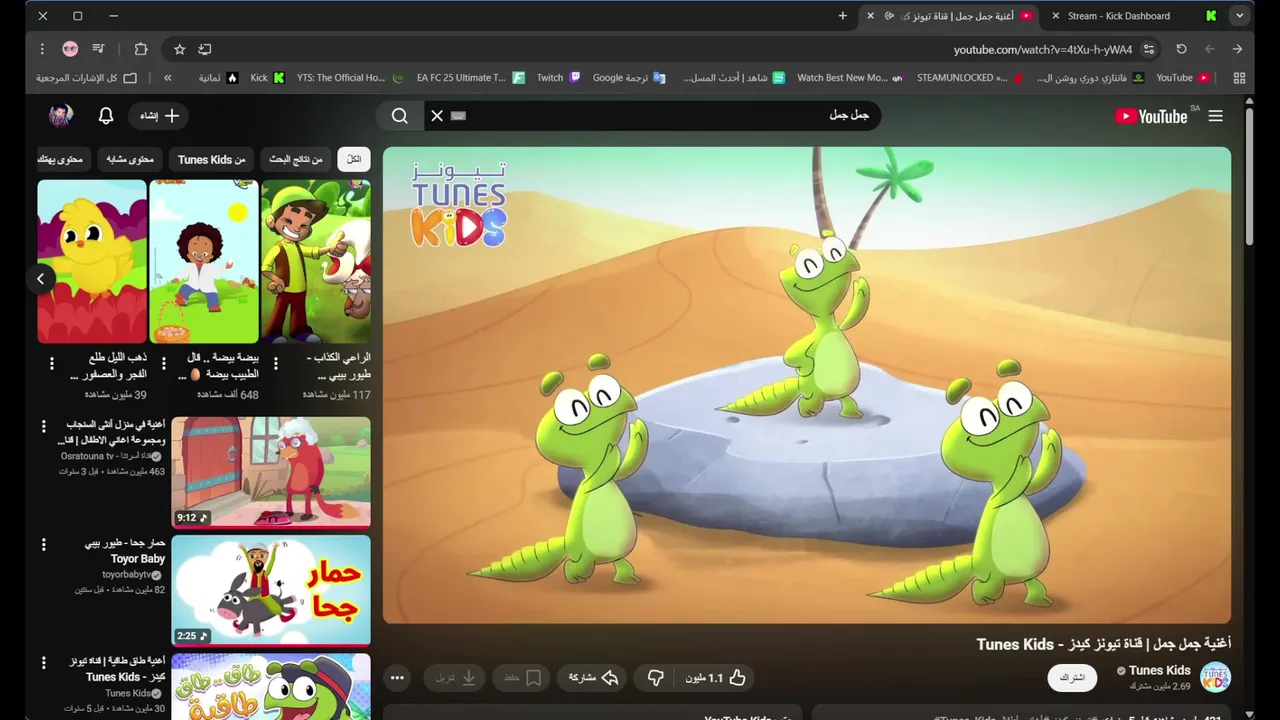This screenshot has width=1280, height=720.
Task: Open Chrome three-dot menu
Action: (x=42, y=49)
